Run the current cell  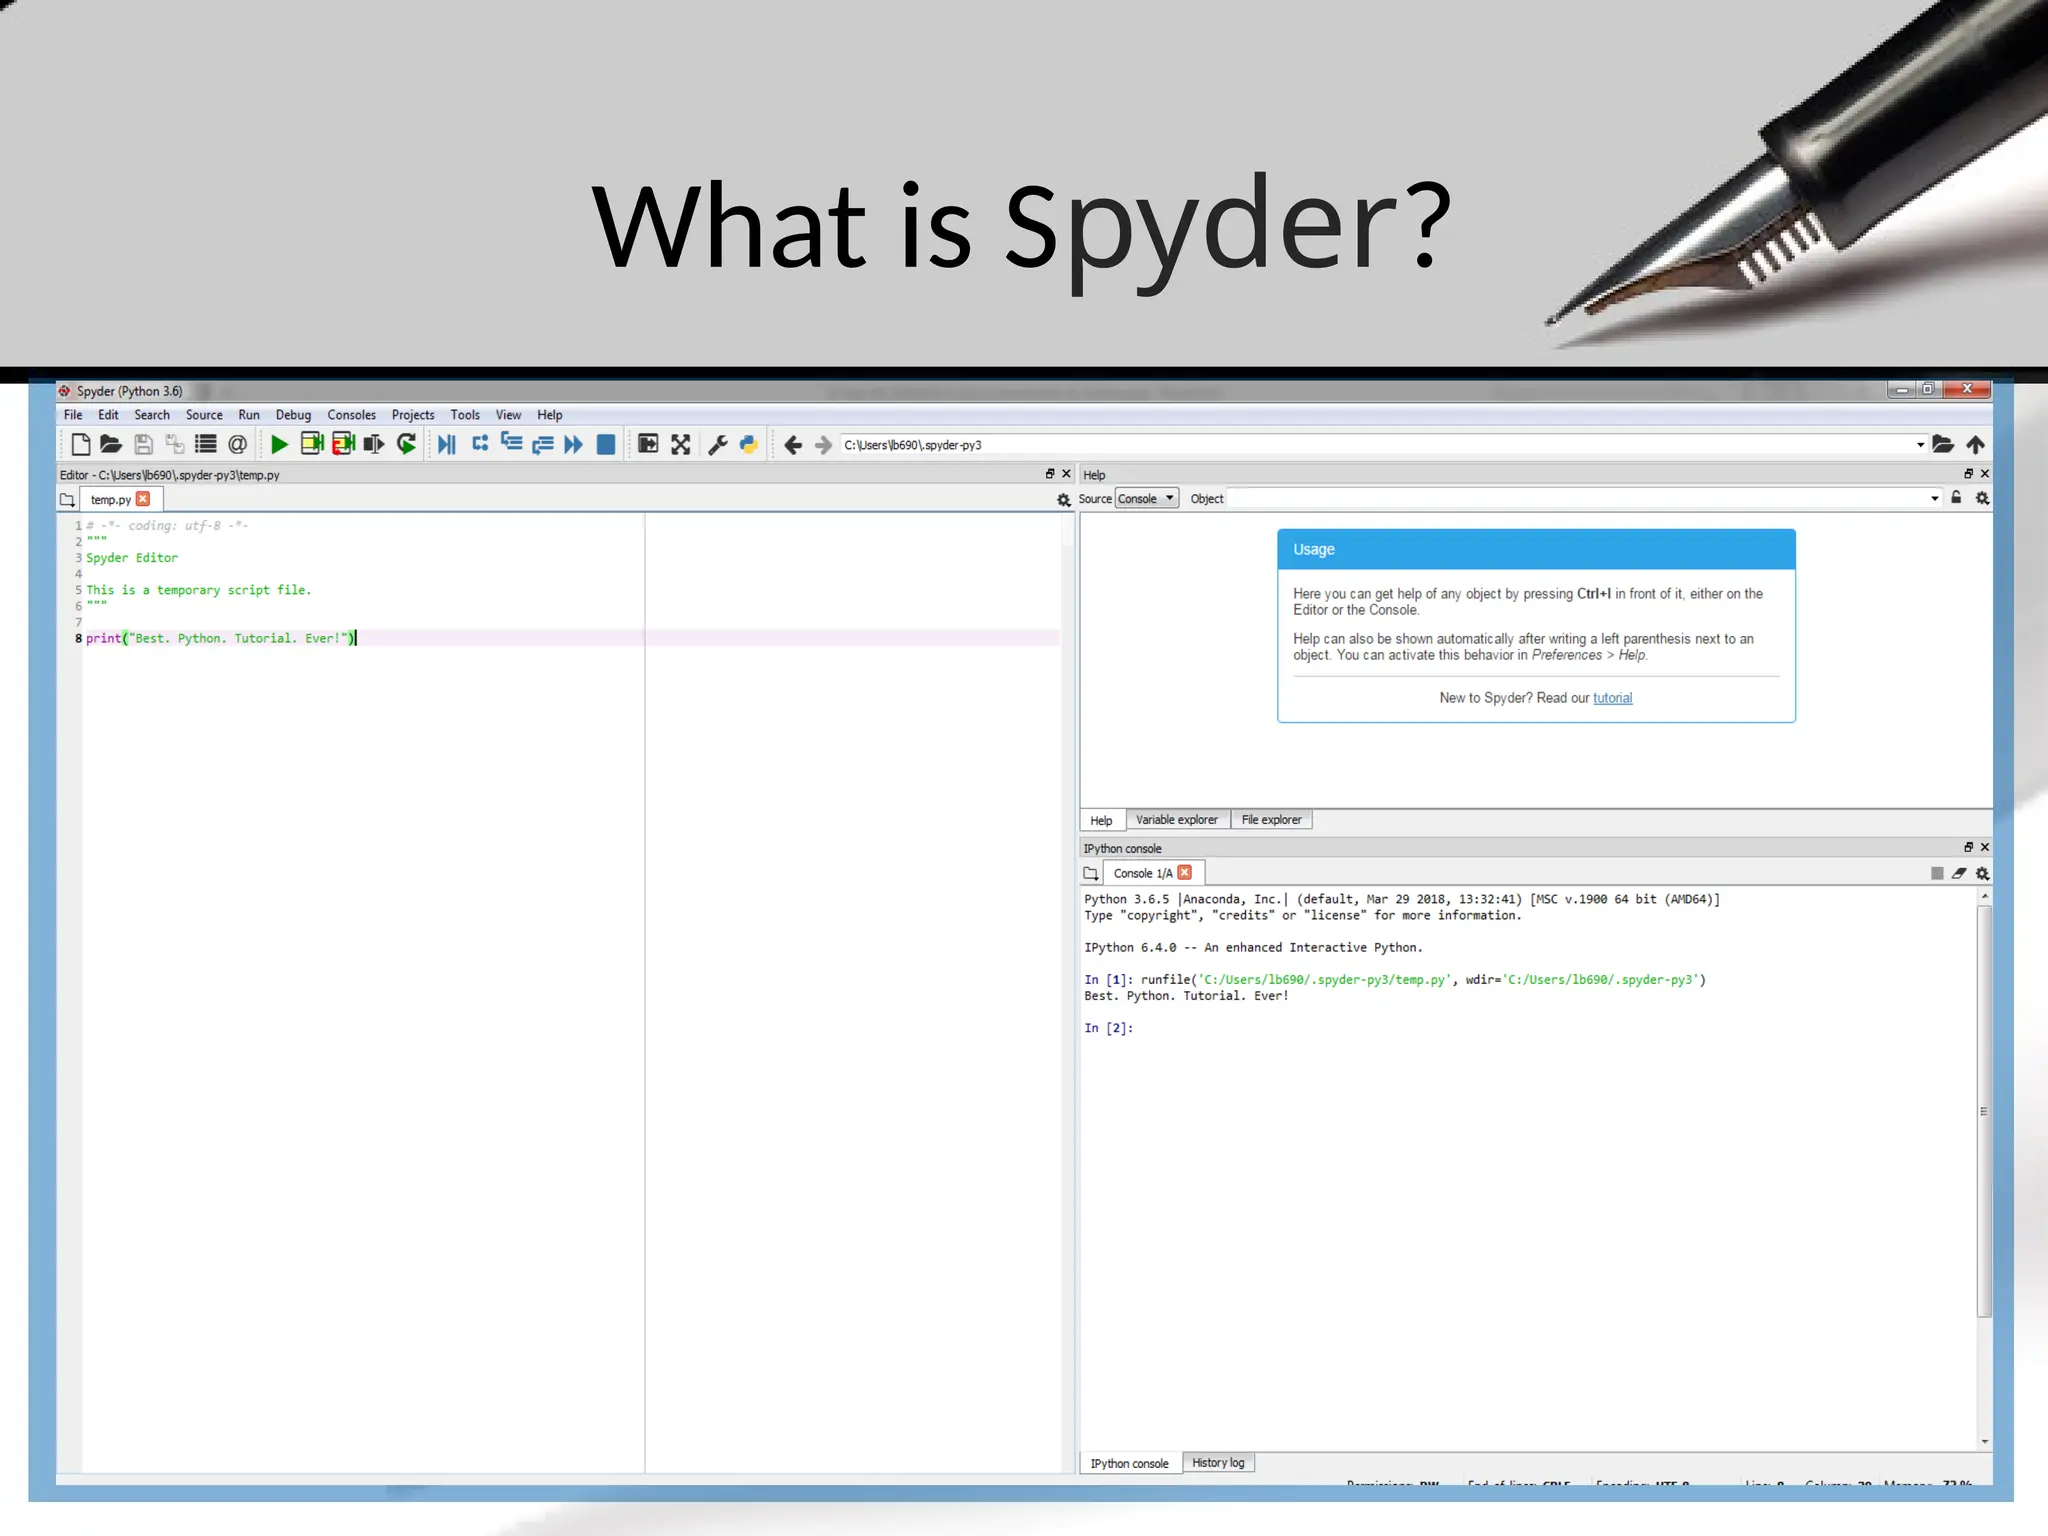(312, 444)
